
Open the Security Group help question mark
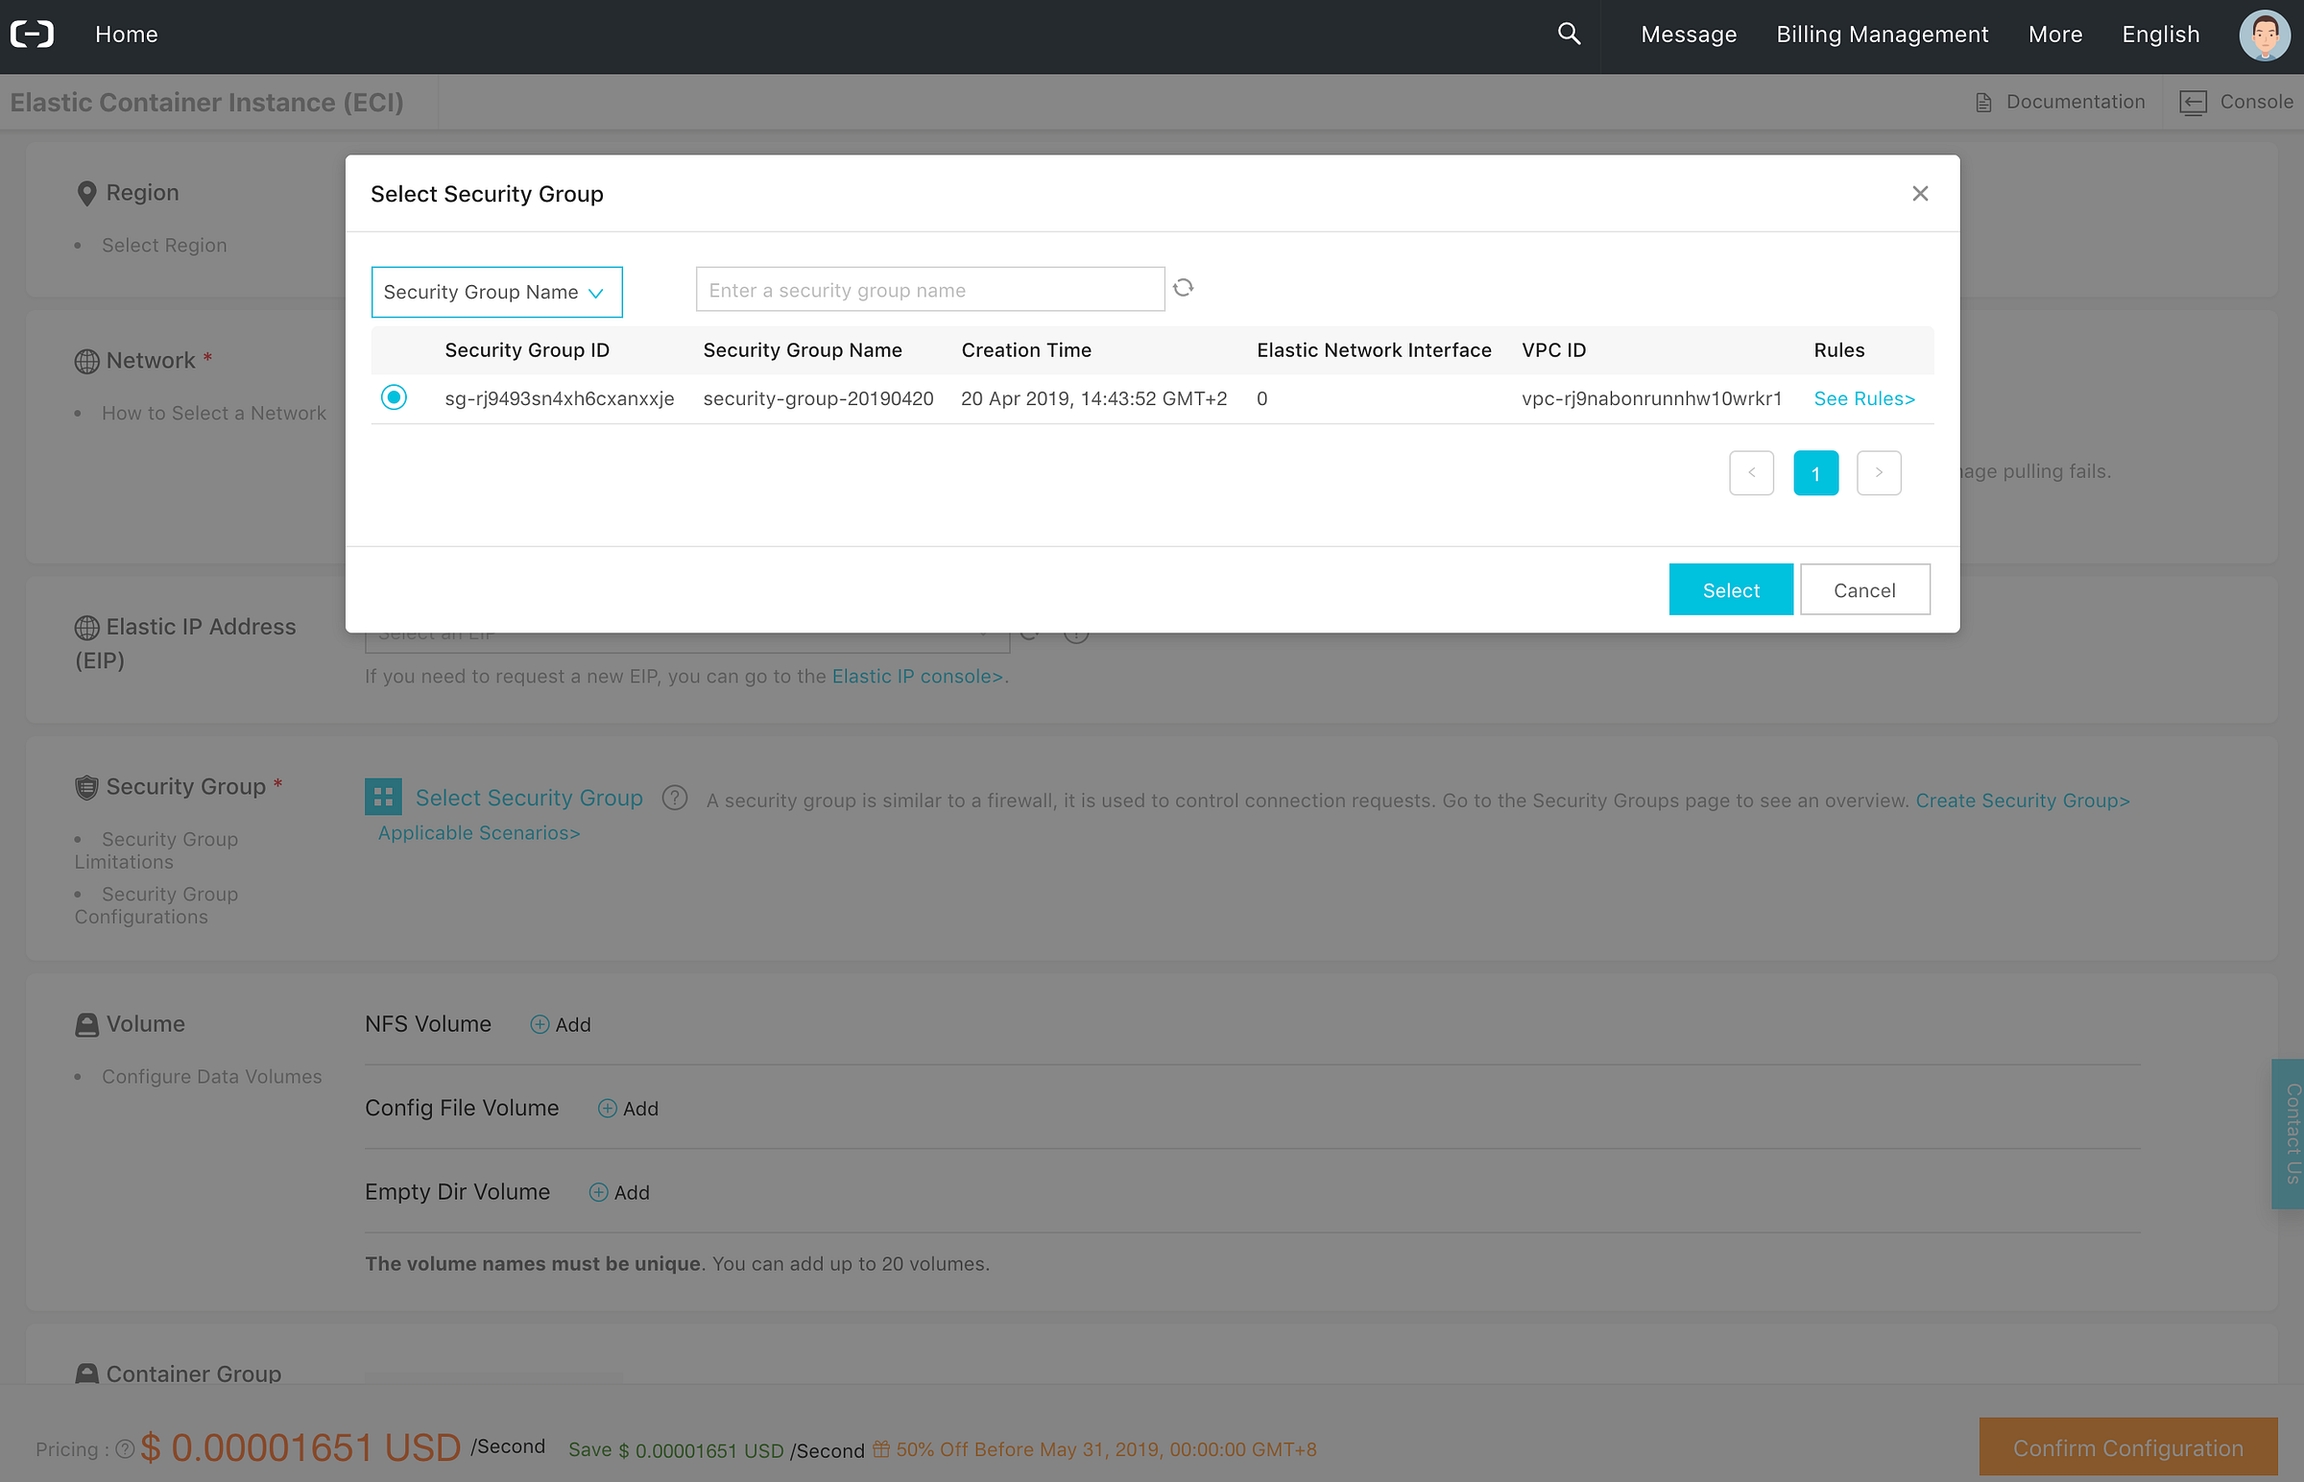pyautogui.click(x=675, y=798)
